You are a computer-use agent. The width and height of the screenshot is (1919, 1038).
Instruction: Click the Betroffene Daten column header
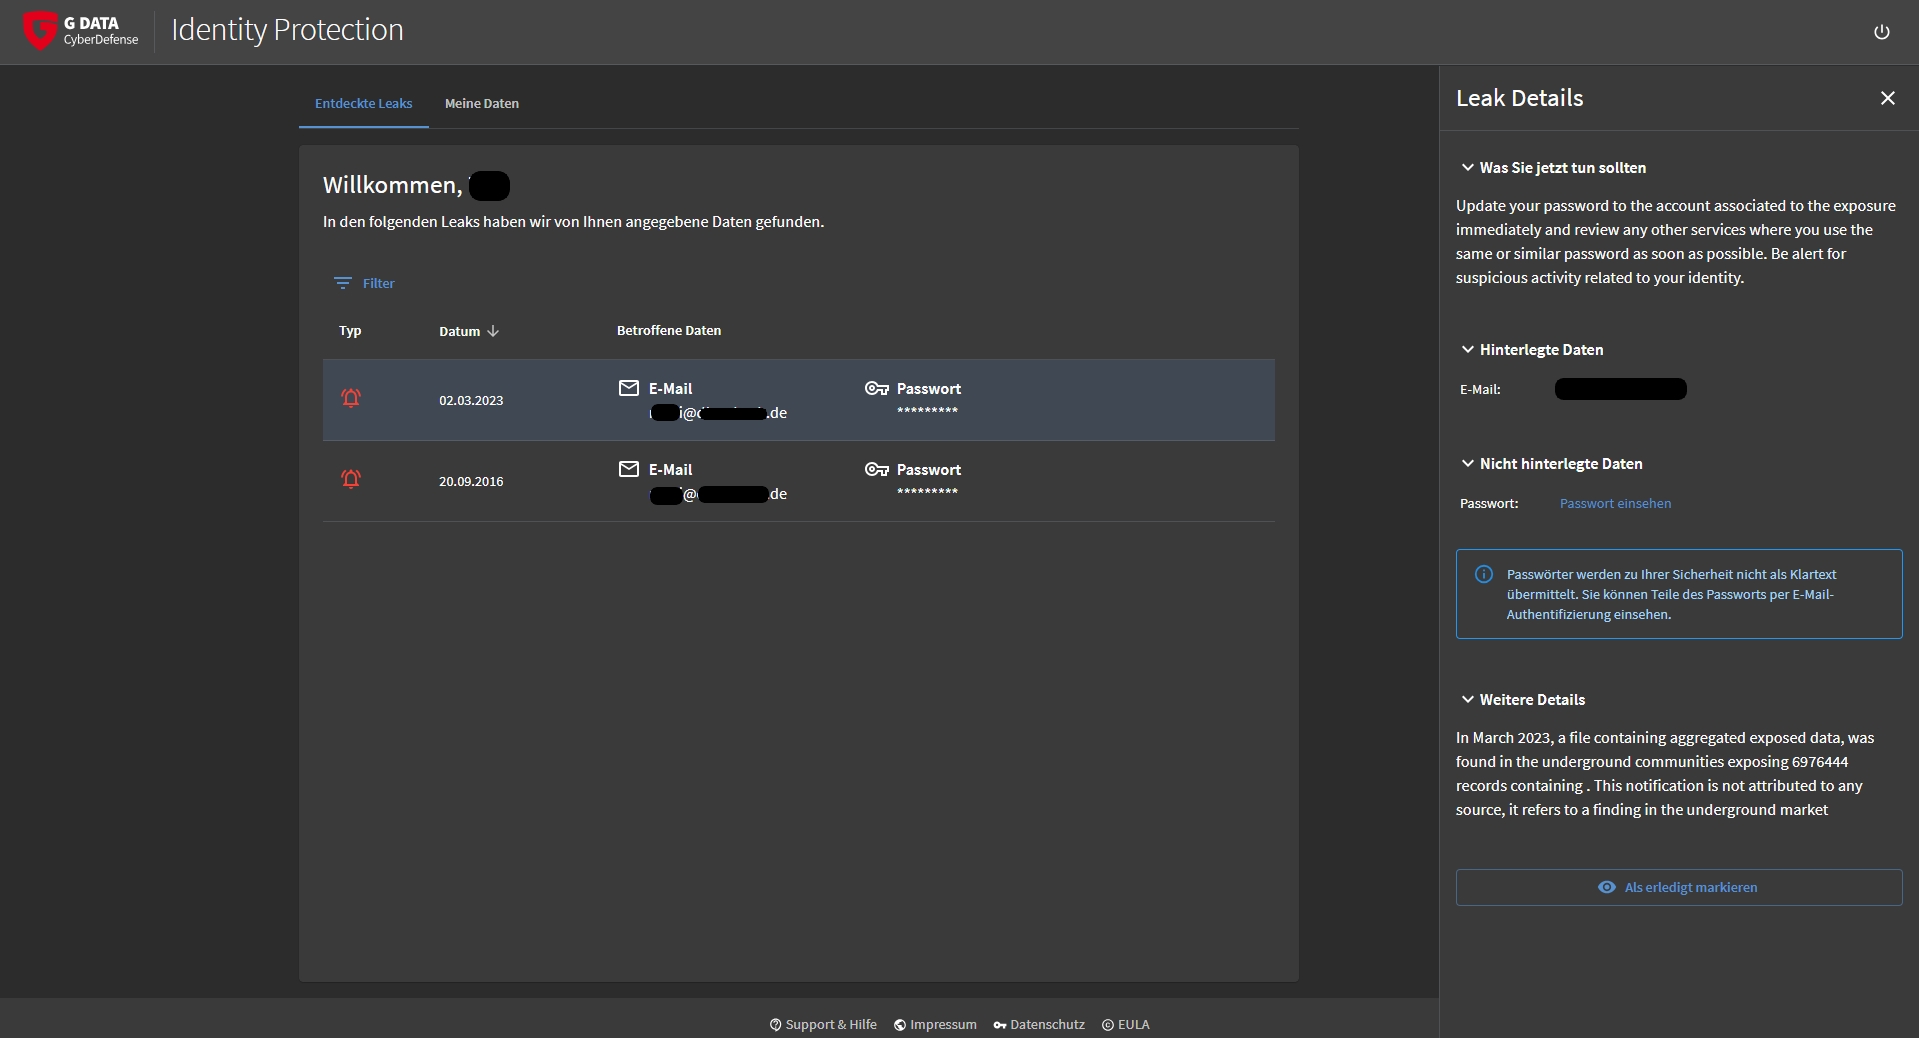[x=668, y=330]
